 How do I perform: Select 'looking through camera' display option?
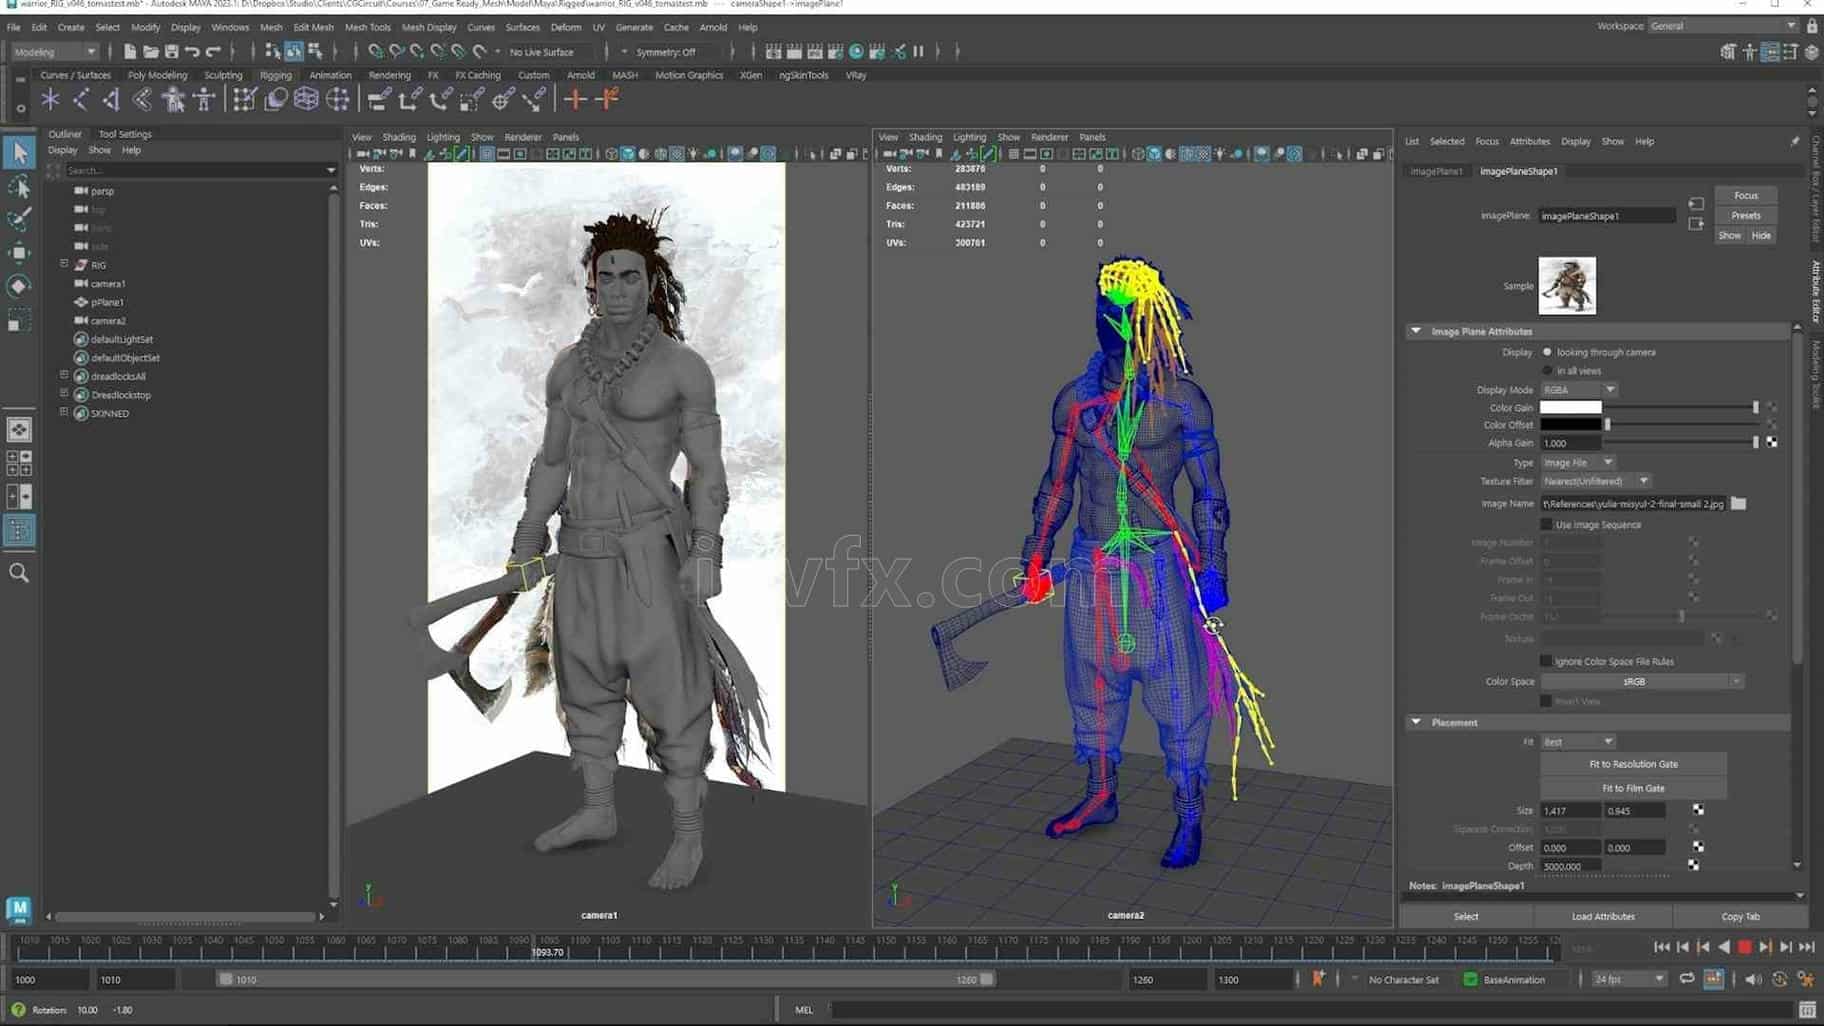coord(1547,352)
